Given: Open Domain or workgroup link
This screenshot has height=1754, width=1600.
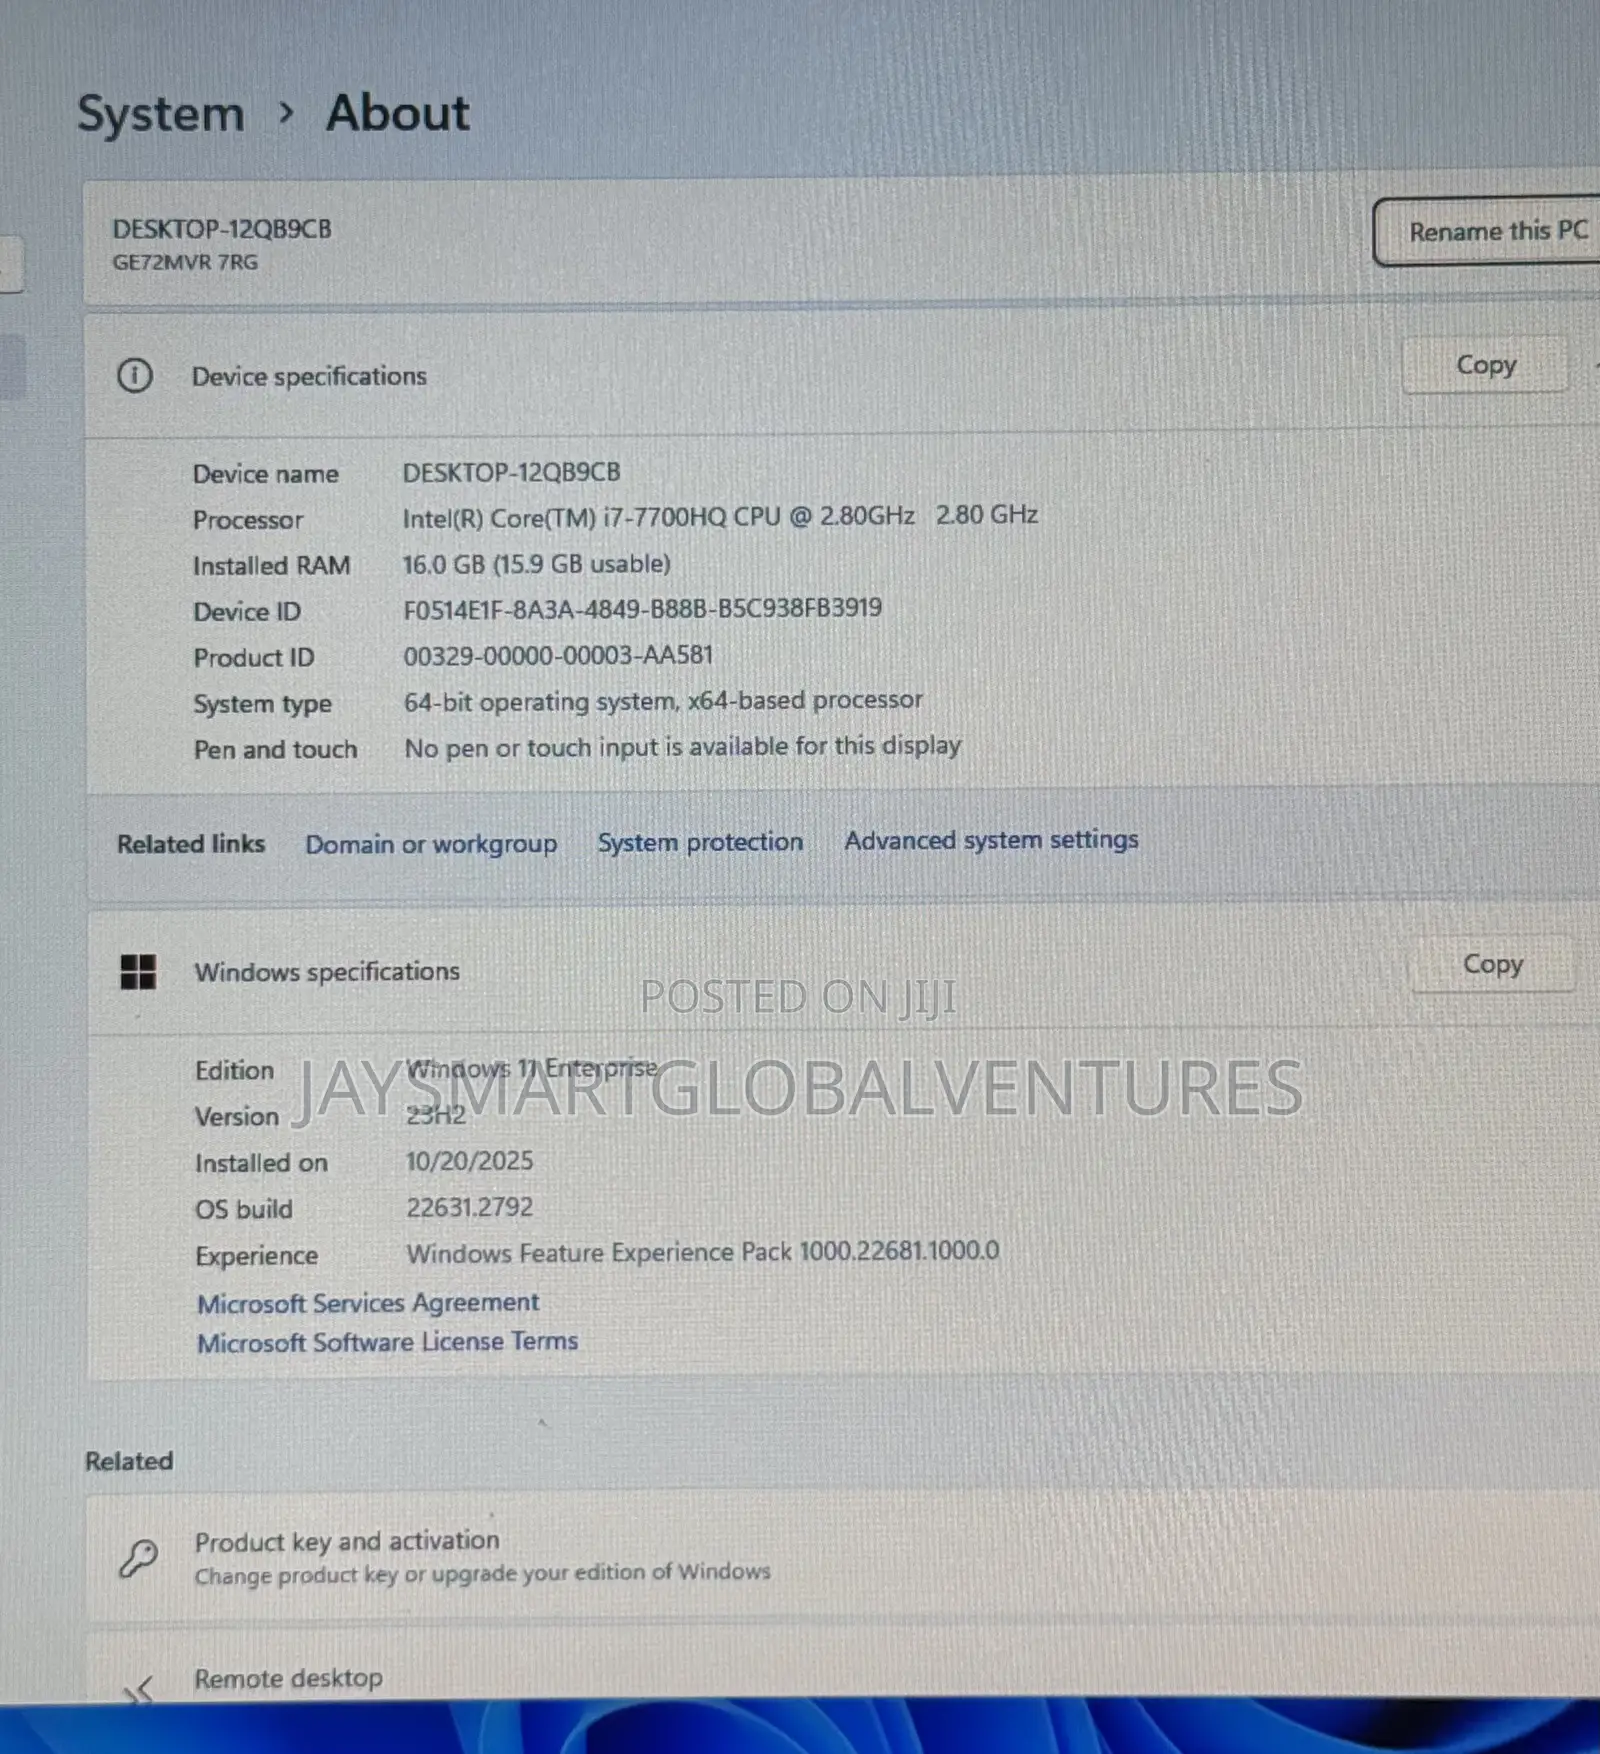Looking at the screenshot, I should pyautogui.click(x=431, y=844).
